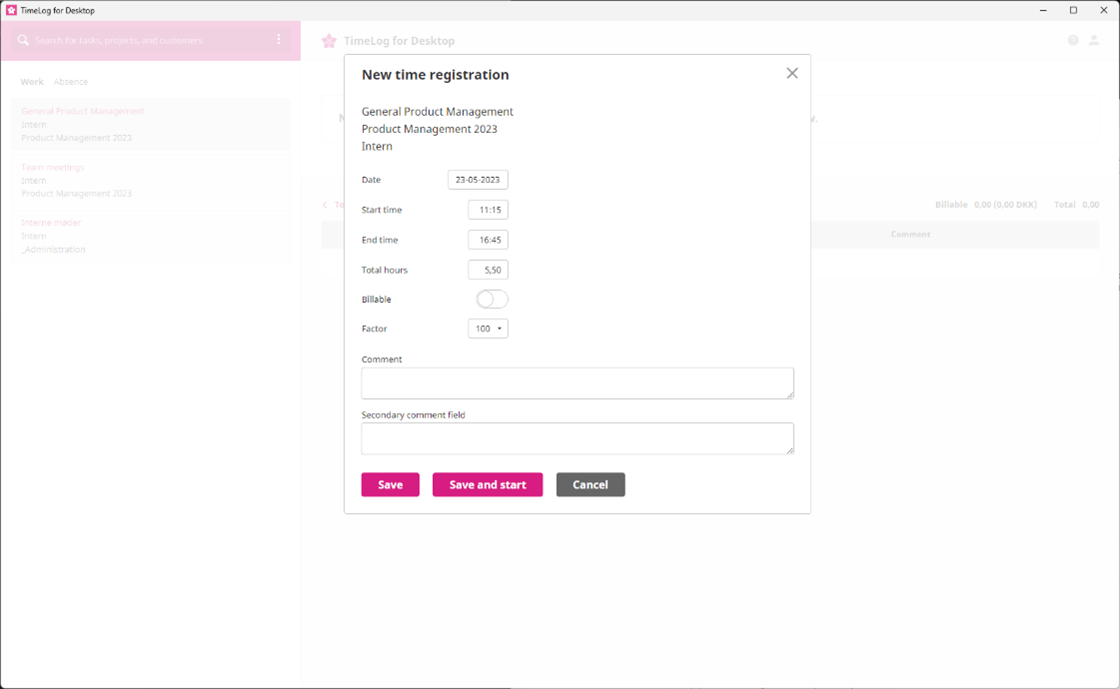Image resolution: width=1120 pixels, height=689 pixels.
Task: Open the Date picker field
Action: click(477, 180)
